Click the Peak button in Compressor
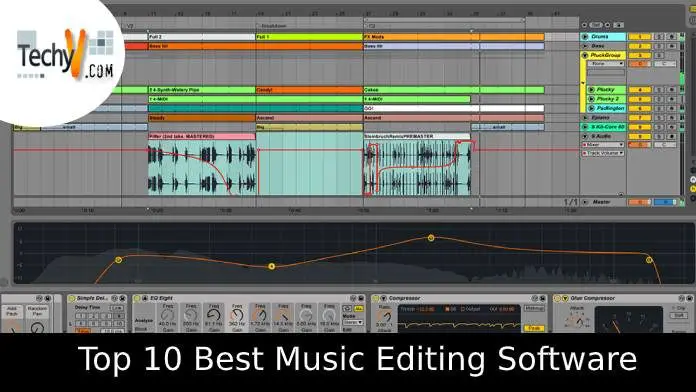 534,328
